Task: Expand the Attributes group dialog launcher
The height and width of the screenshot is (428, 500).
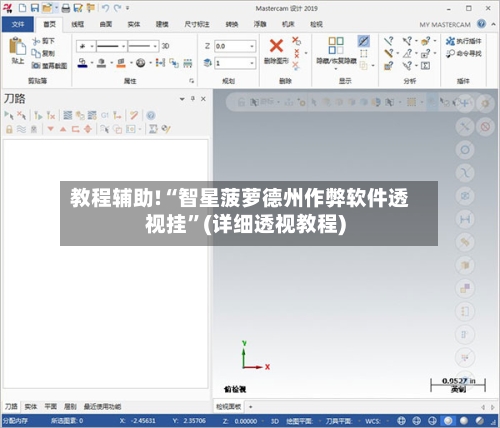Action: pos(192,81)
